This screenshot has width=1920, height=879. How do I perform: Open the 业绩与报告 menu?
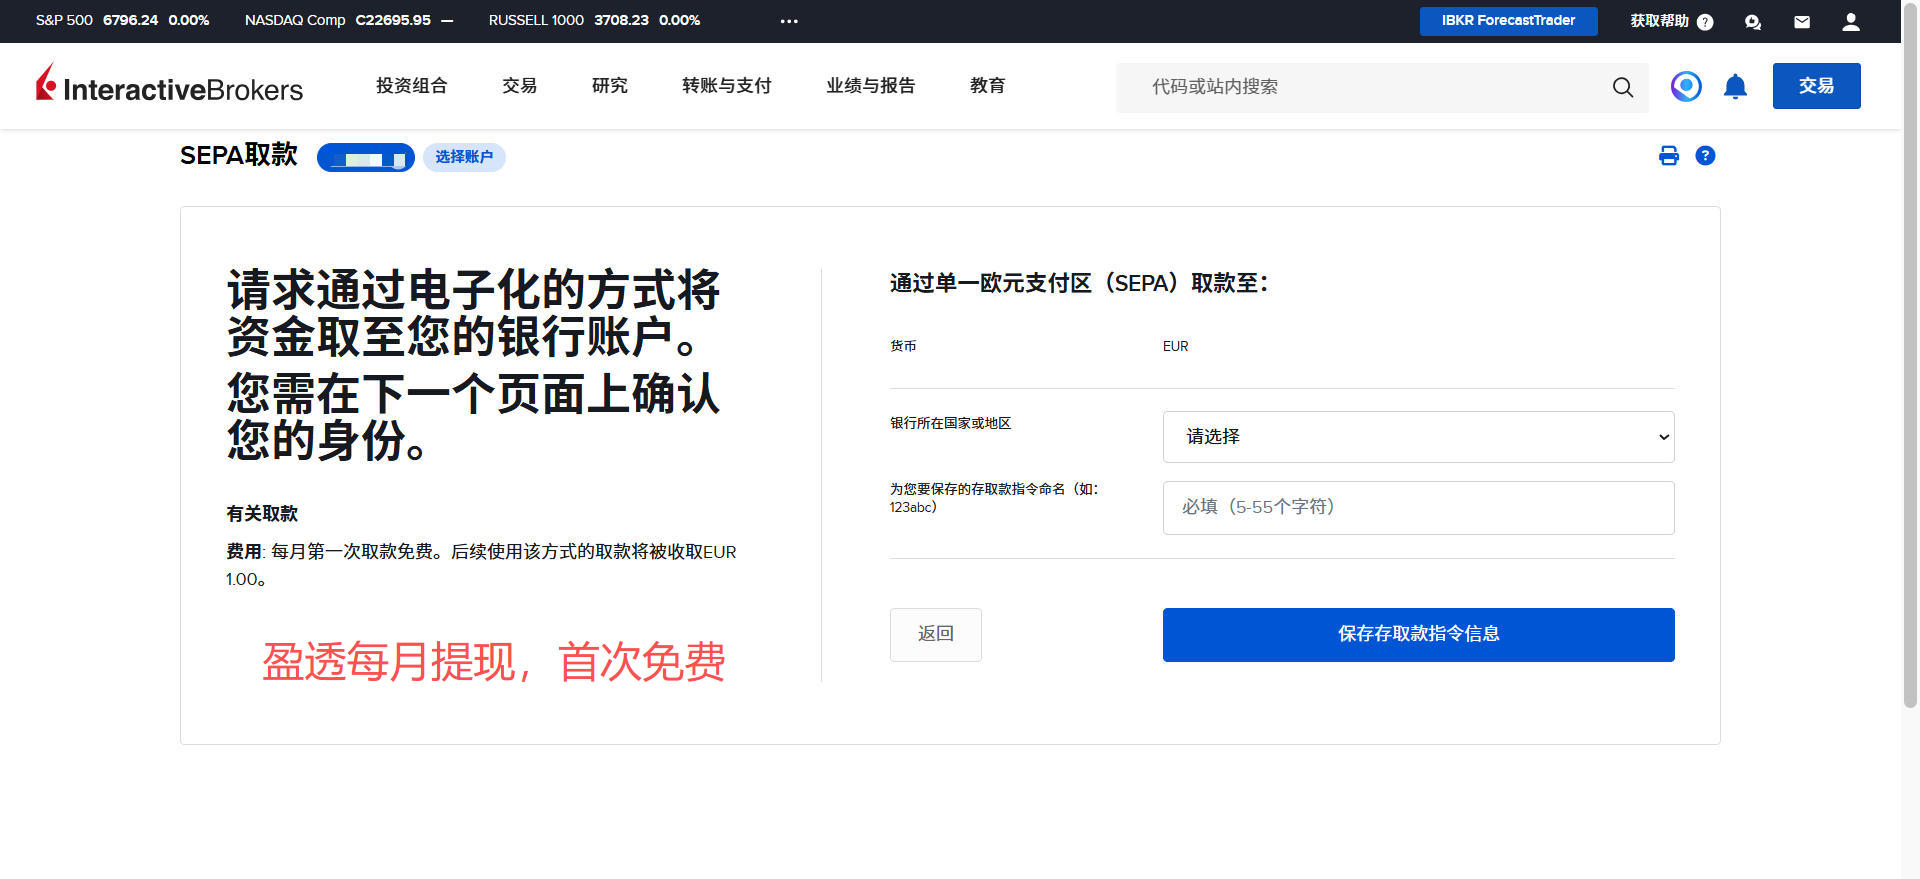(870, 86)
